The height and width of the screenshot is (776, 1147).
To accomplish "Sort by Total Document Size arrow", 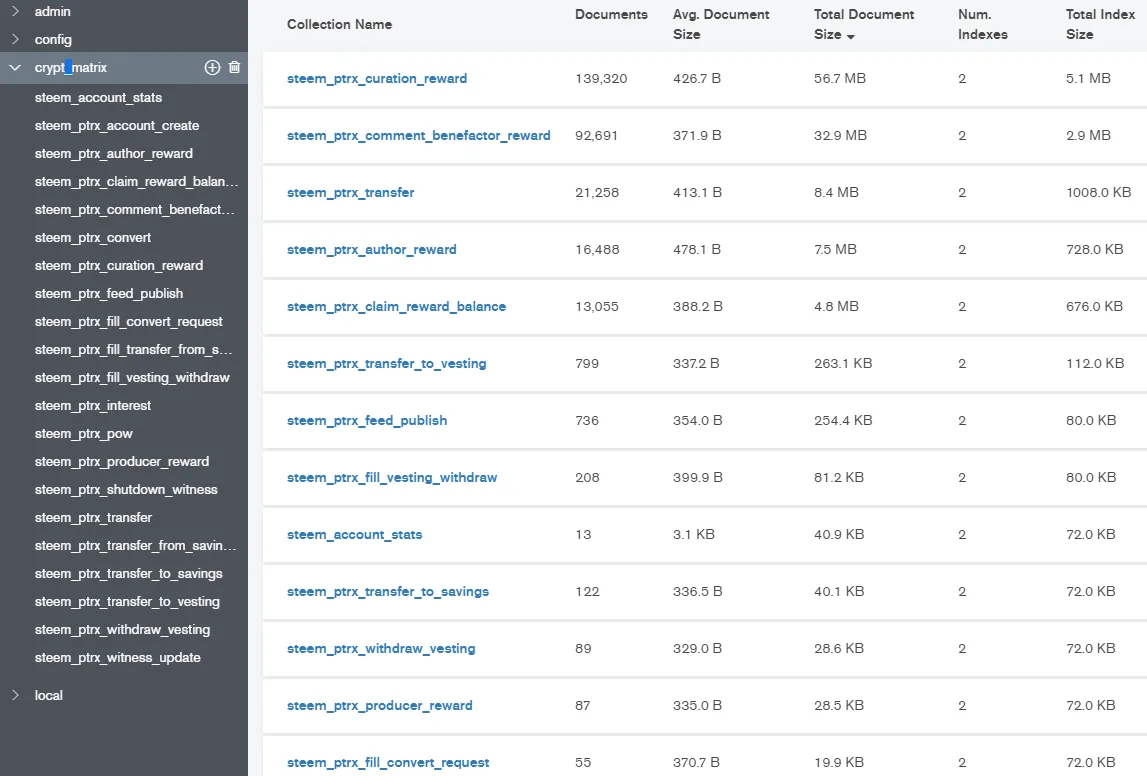I will 851,36.
